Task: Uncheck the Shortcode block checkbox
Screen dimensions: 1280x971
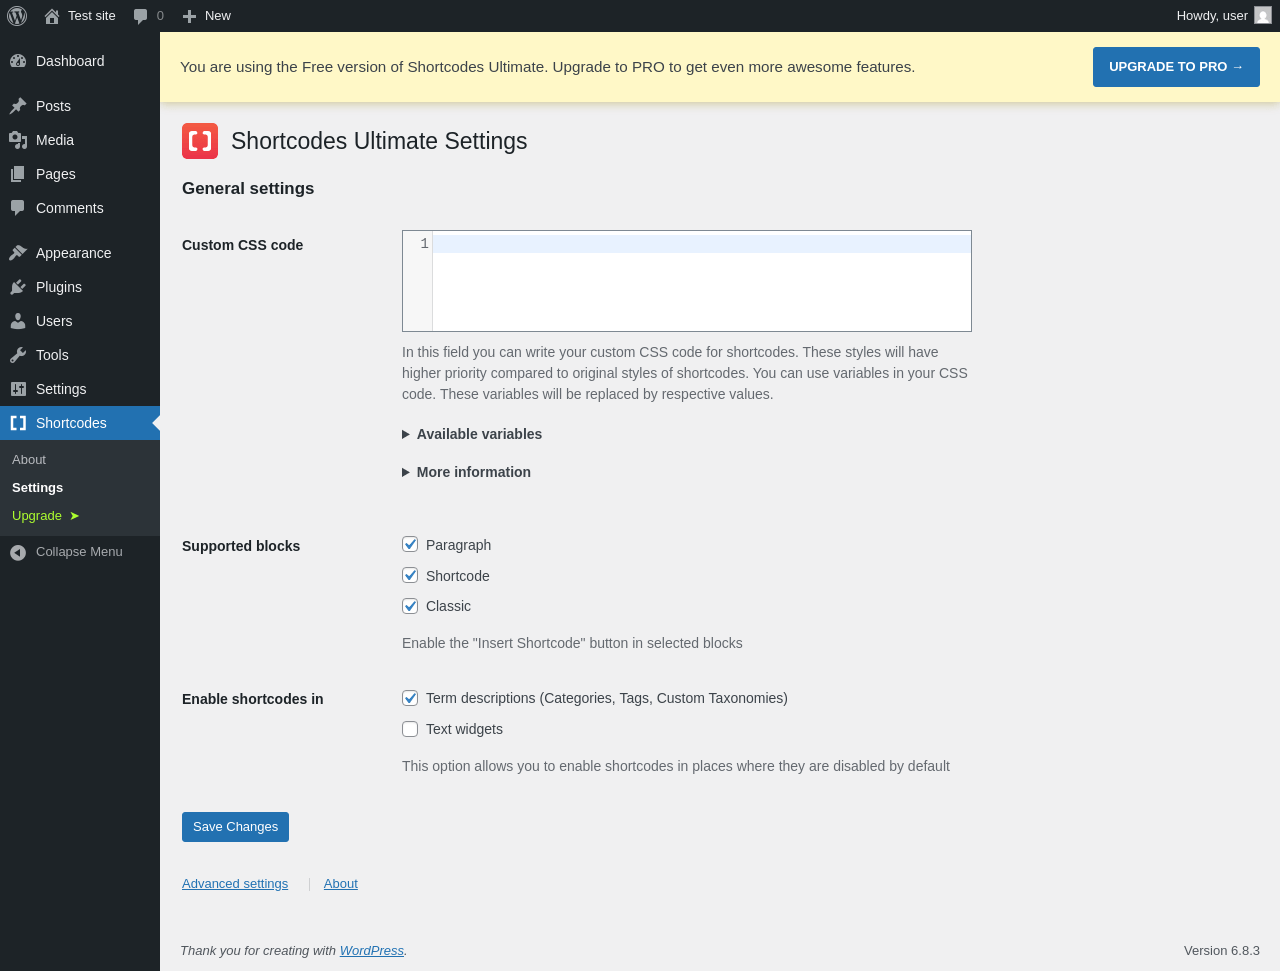Action: coord(410,575)
